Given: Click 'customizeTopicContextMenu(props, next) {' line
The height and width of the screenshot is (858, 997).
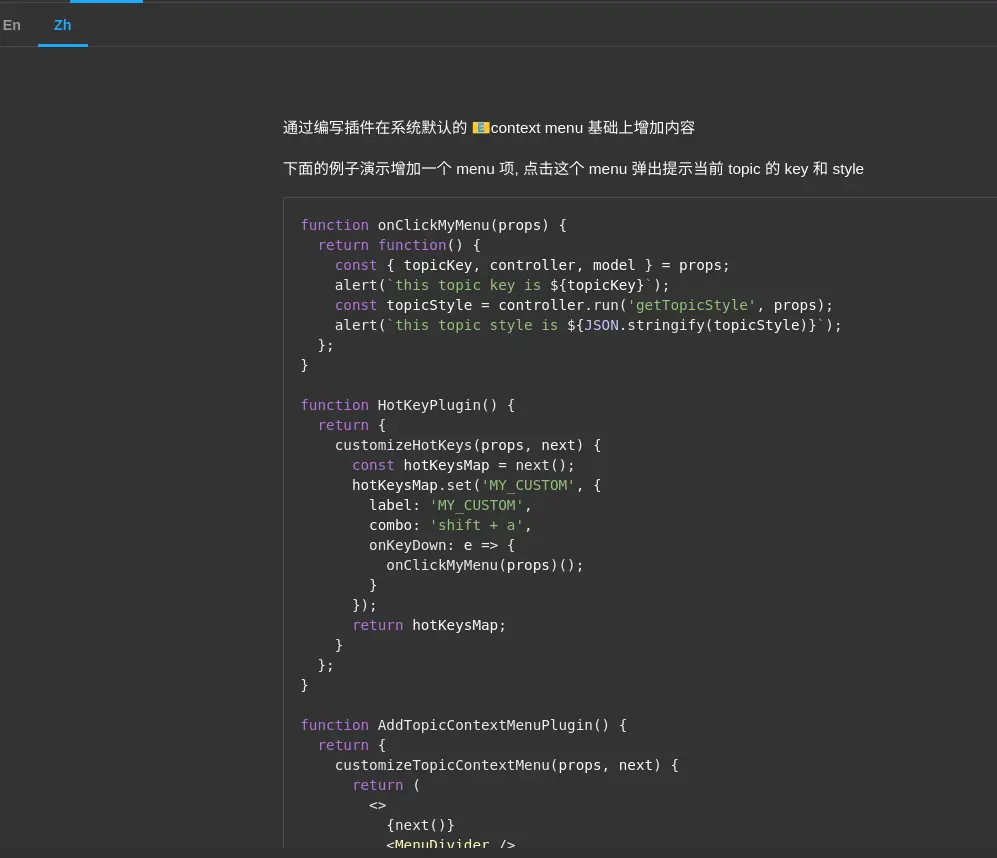Looking at the screenshot, I should coord(507,765).
